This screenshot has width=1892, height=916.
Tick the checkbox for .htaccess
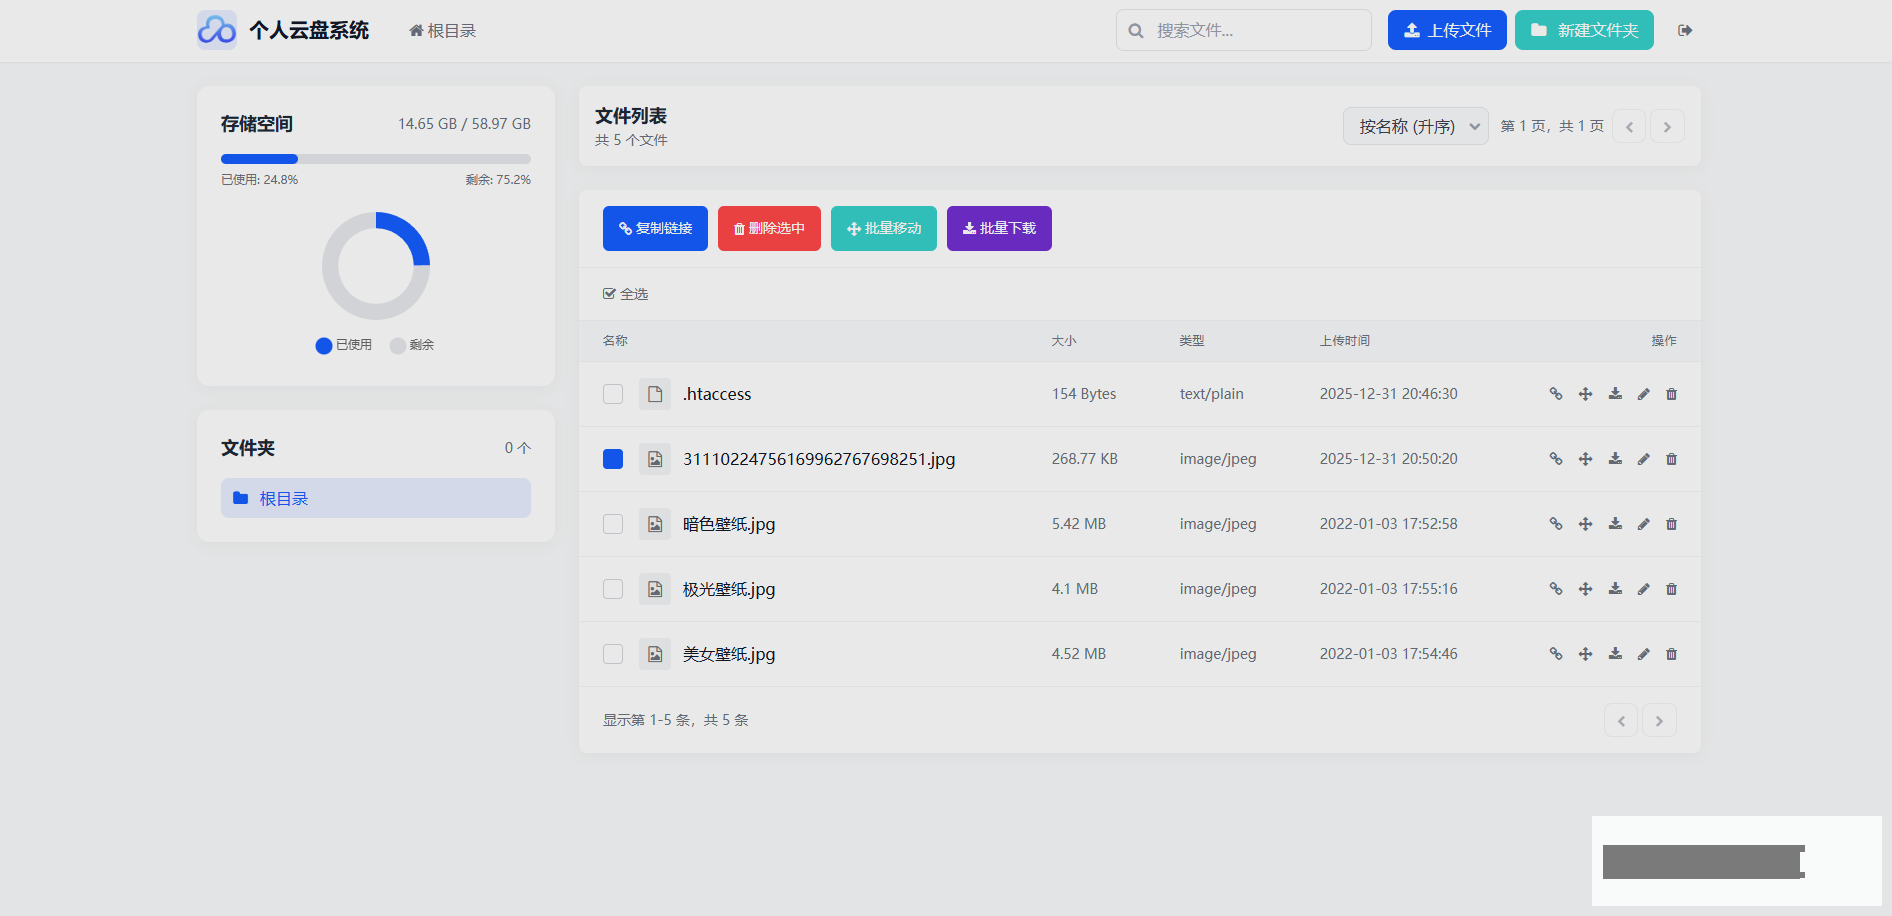pos(613,394)
